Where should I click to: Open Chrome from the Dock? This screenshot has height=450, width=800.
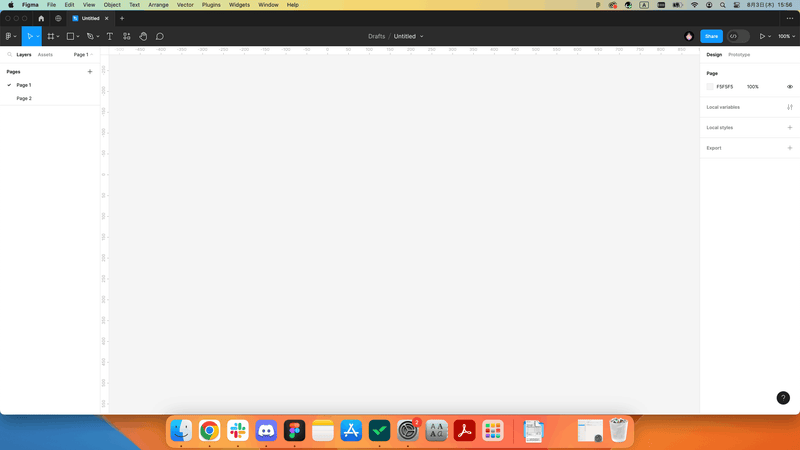pyautogui.click(x=209, y=431)
